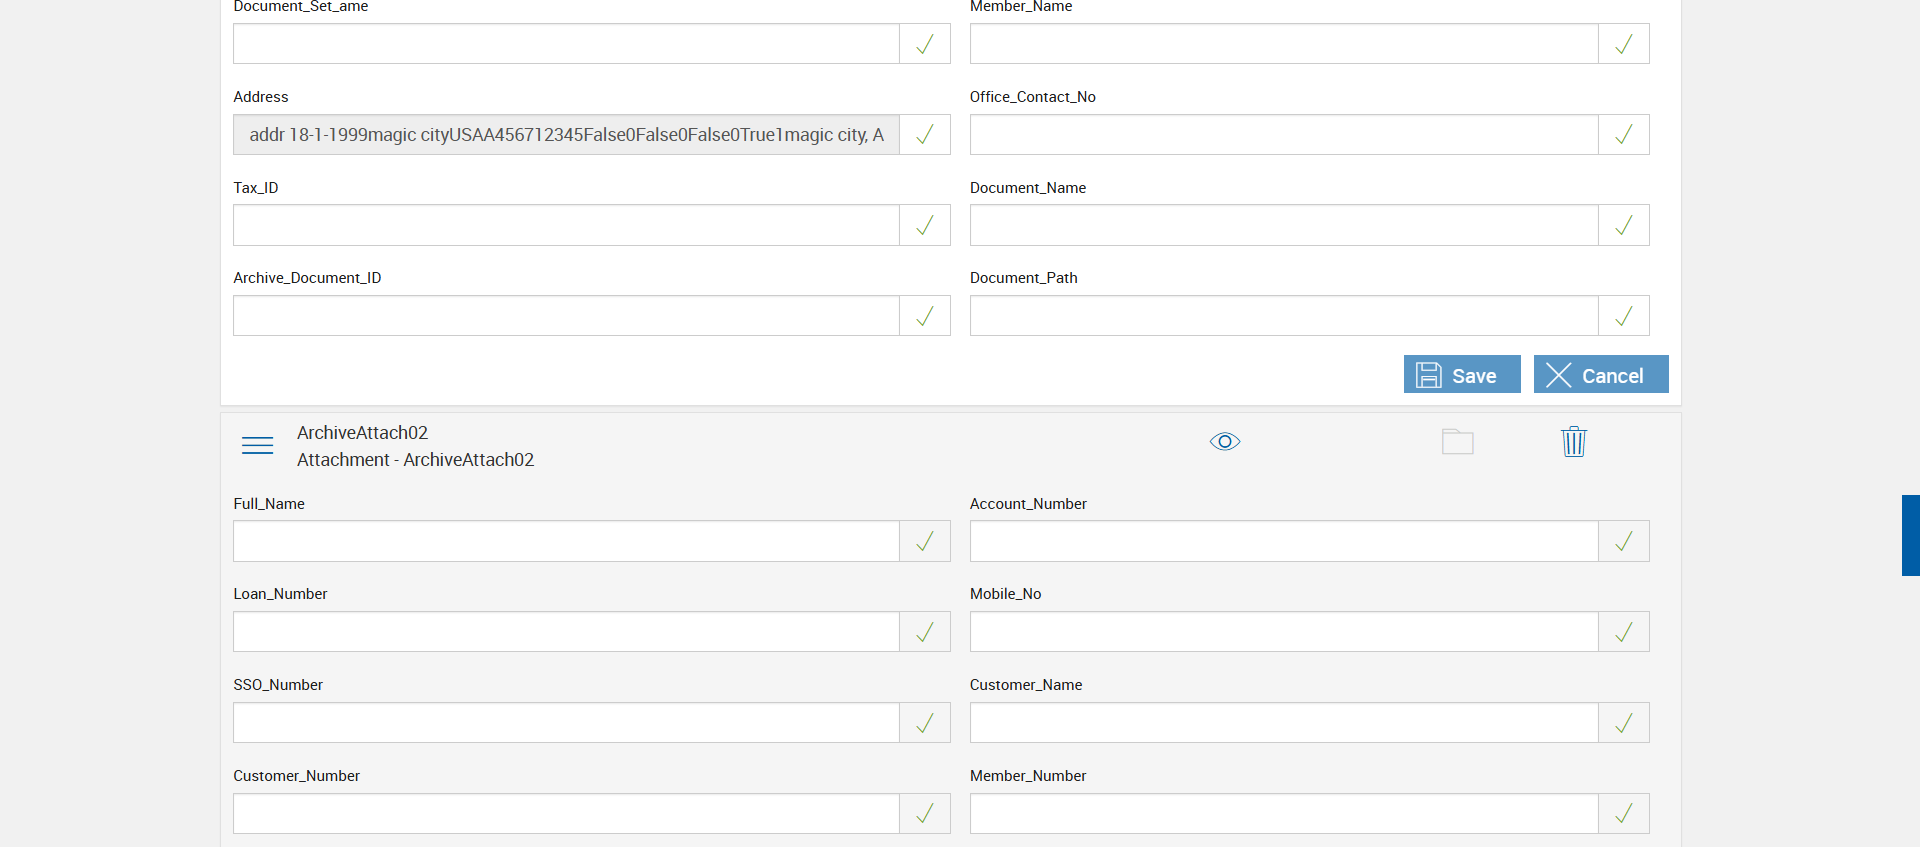Cancel the attachment edit
1920x847 pixels.
1600,375
